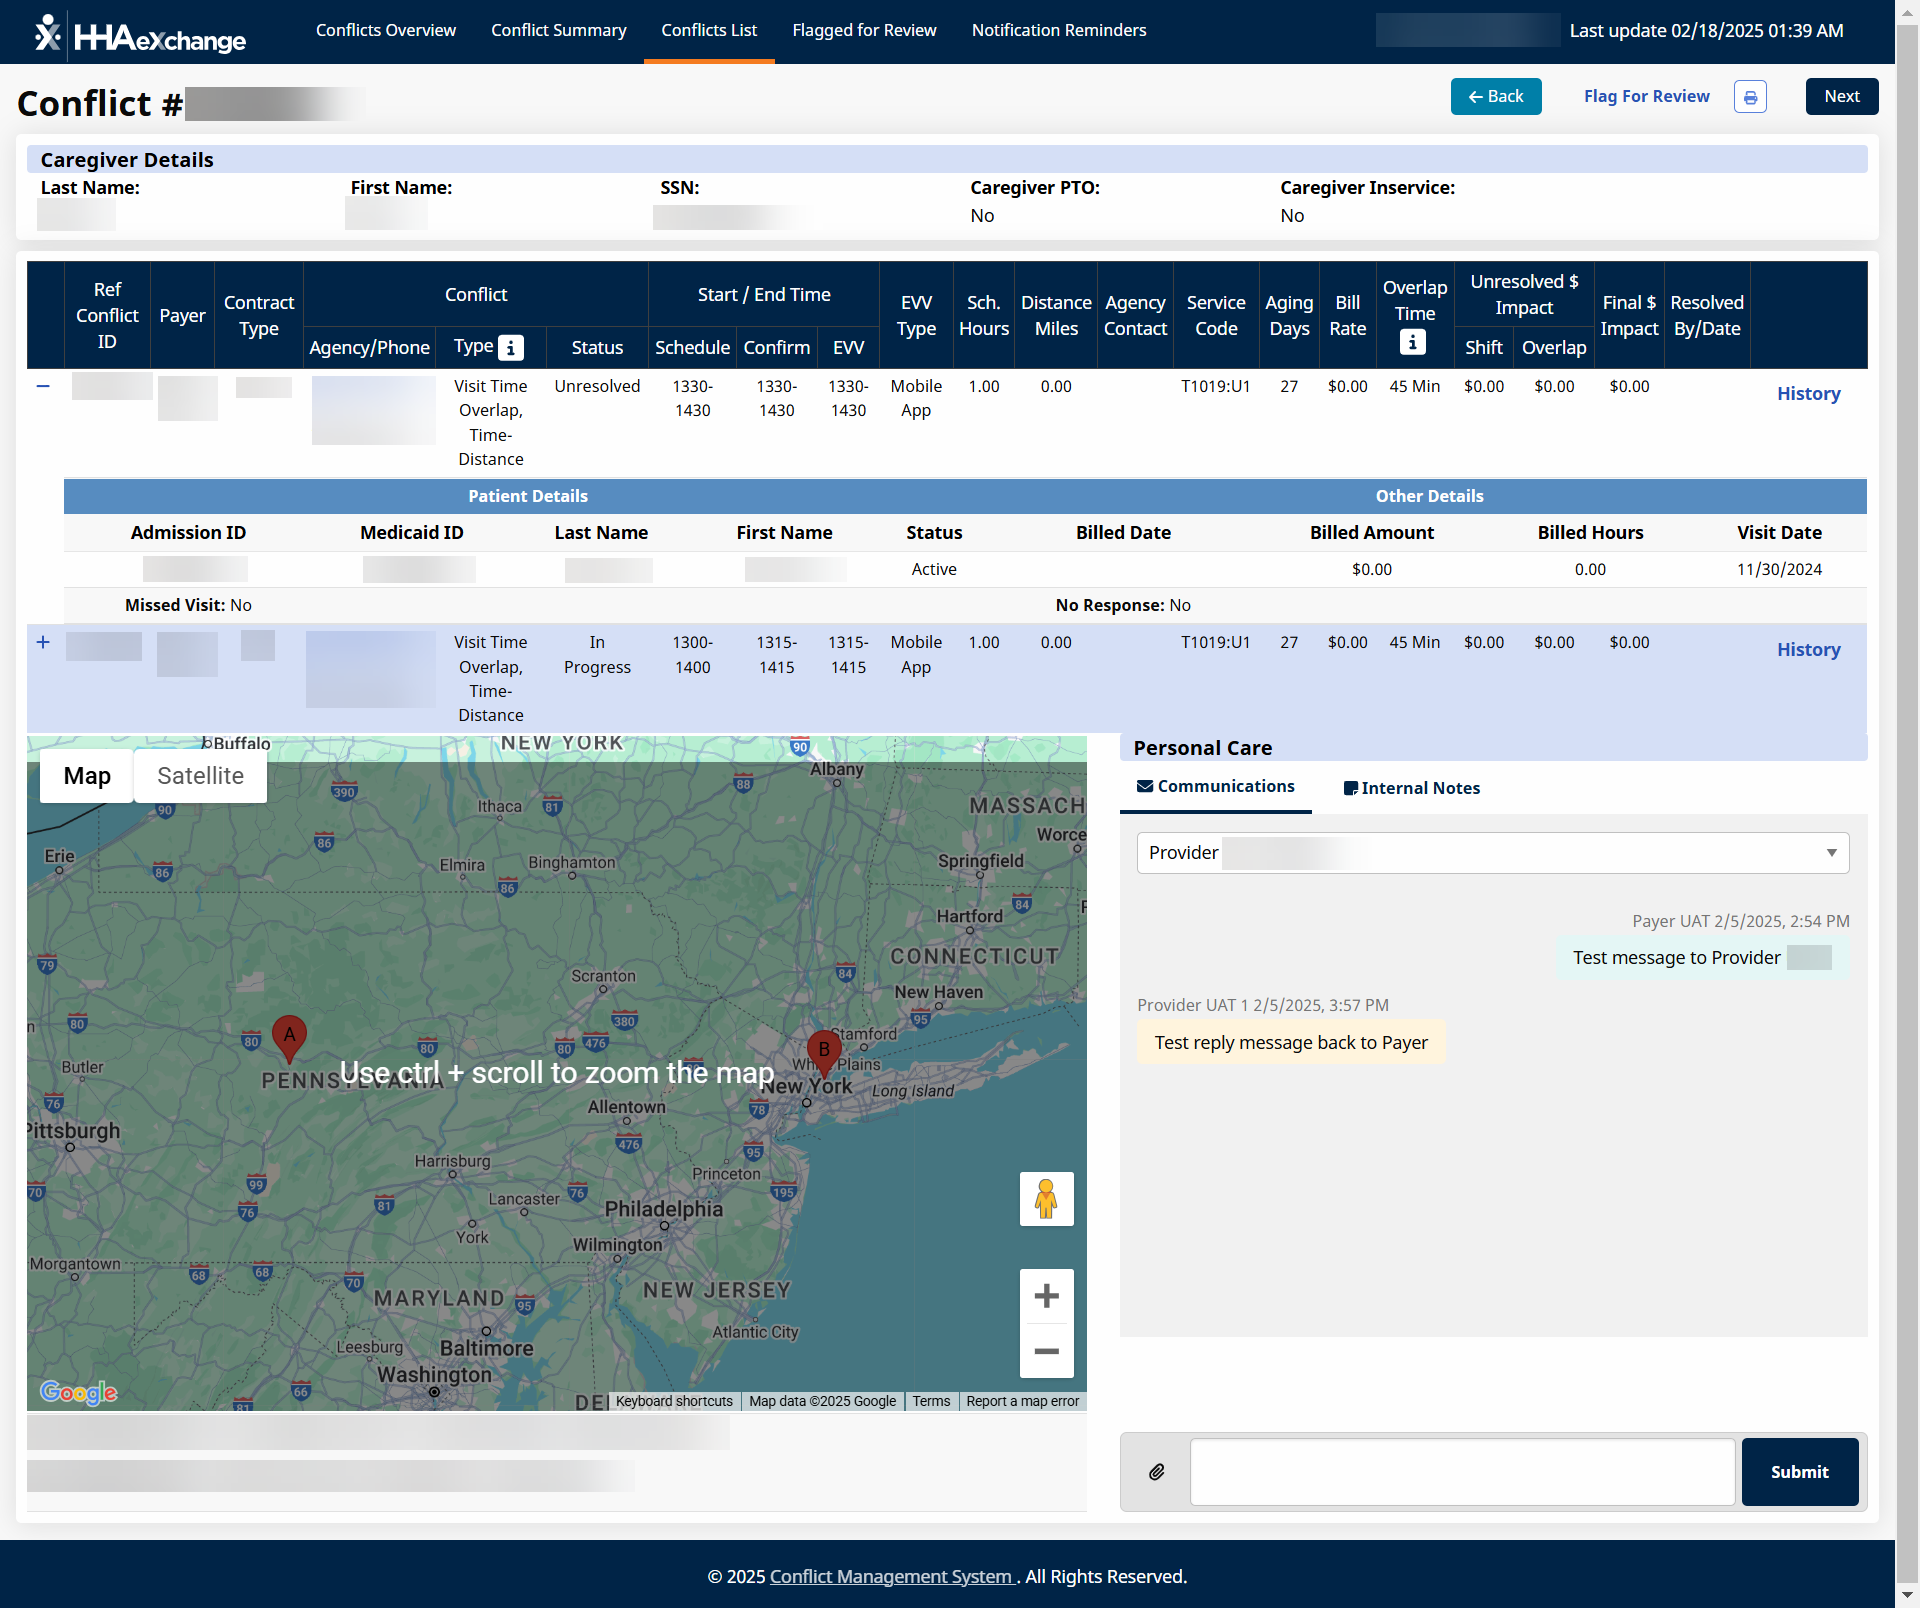The height and width of the screenshot is (1608, 1920).
Task: Zoom out the map with minus
Action: (x=1046, y=1351)
